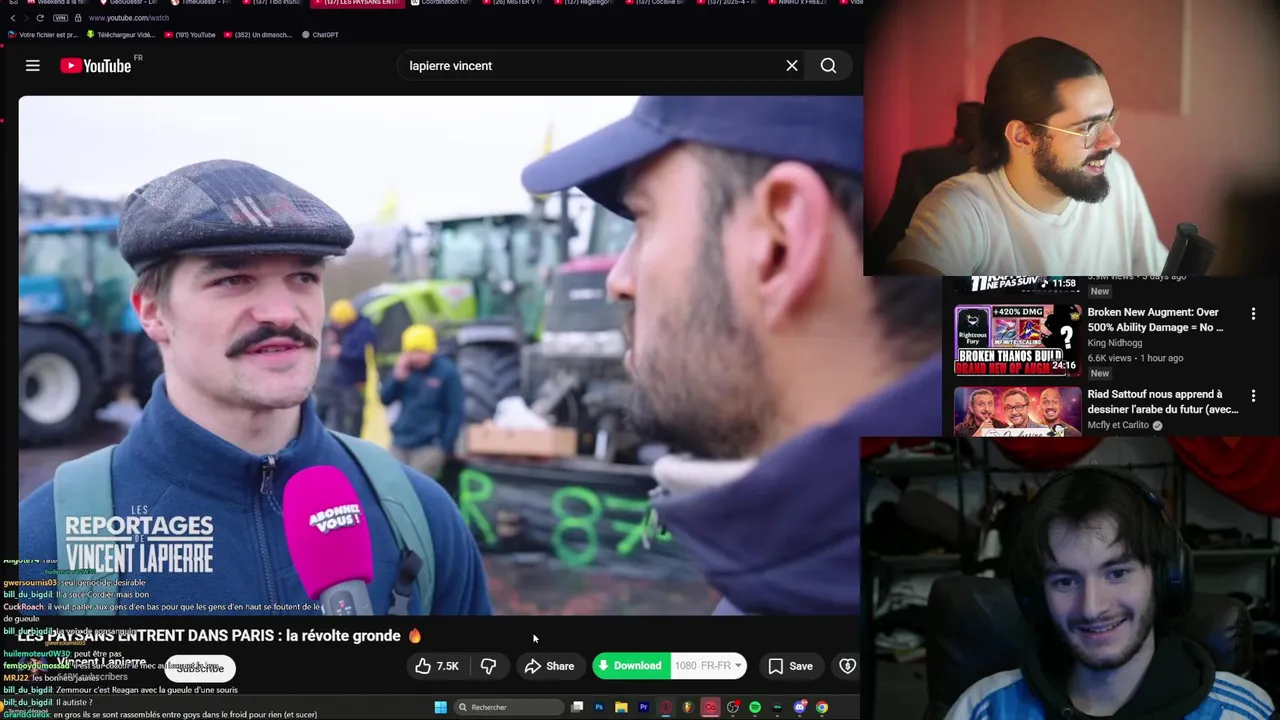Image resolution: width=1280 pixels, height=720 pixels.
Task: Launch Photoshop from the taskbar
Action: click(599, 707)
